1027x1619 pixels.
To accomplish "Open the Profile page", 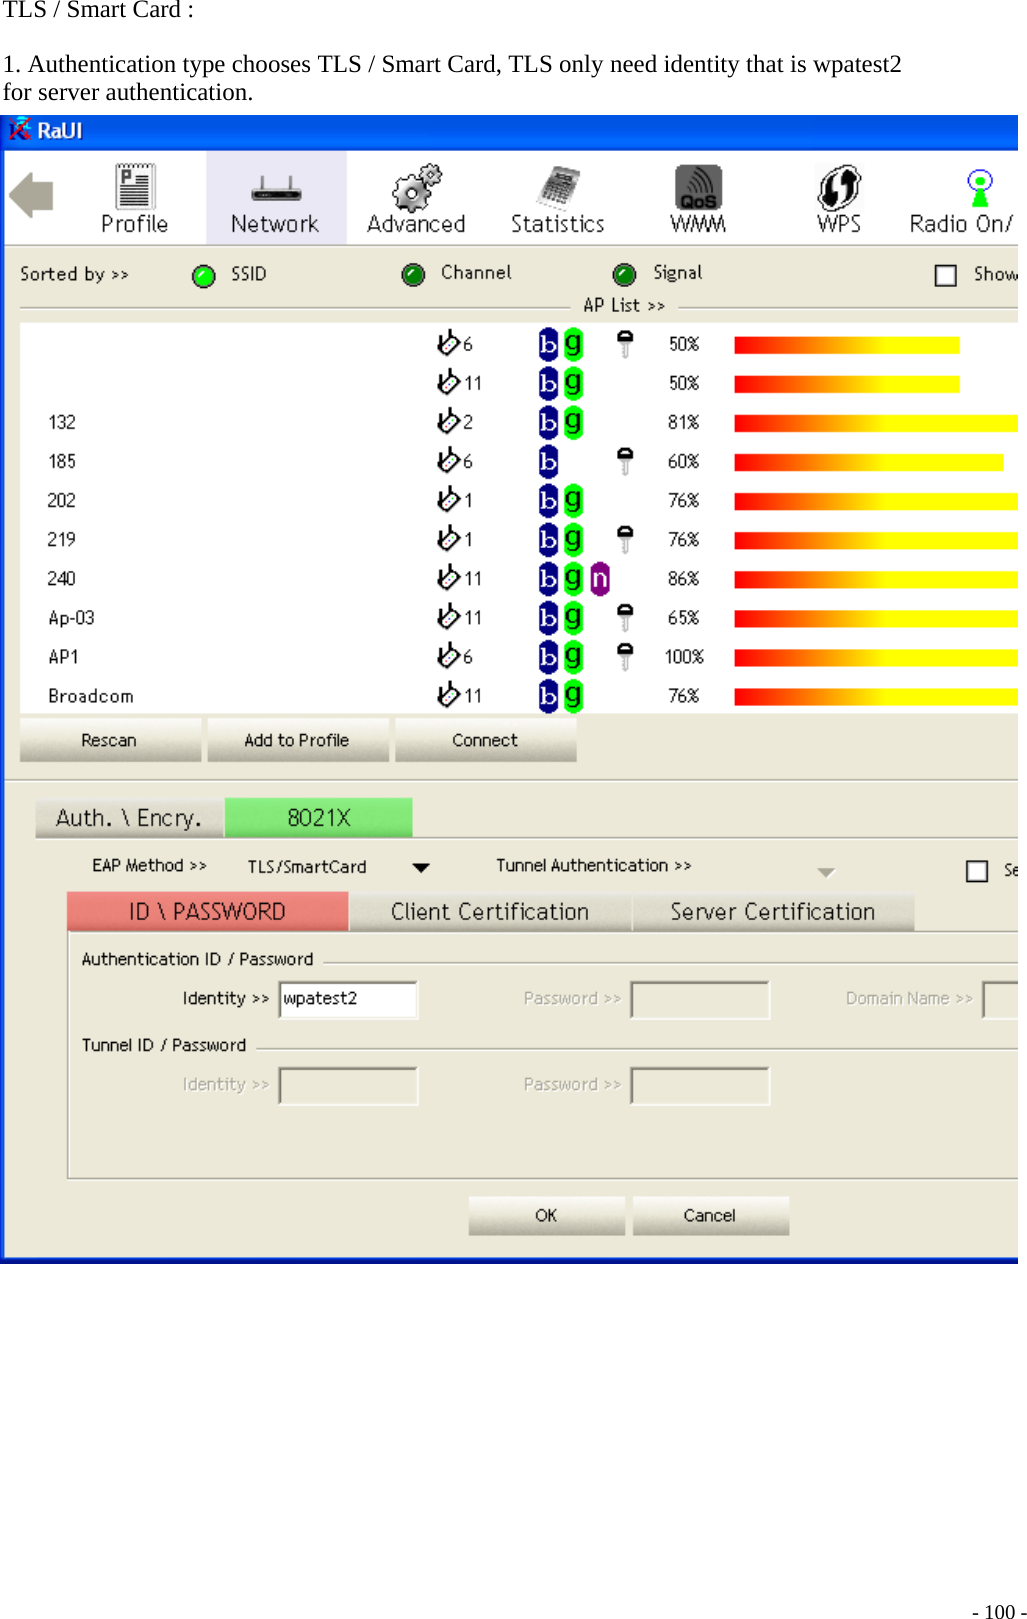I will [134, 199].
